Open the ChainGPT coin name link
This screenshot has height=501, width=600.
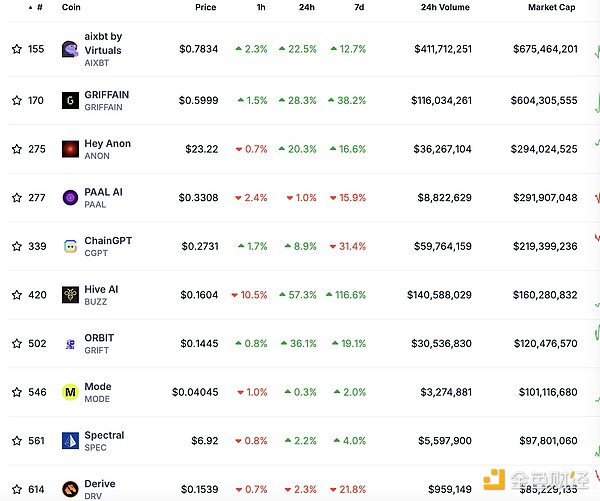pos(108,241)
